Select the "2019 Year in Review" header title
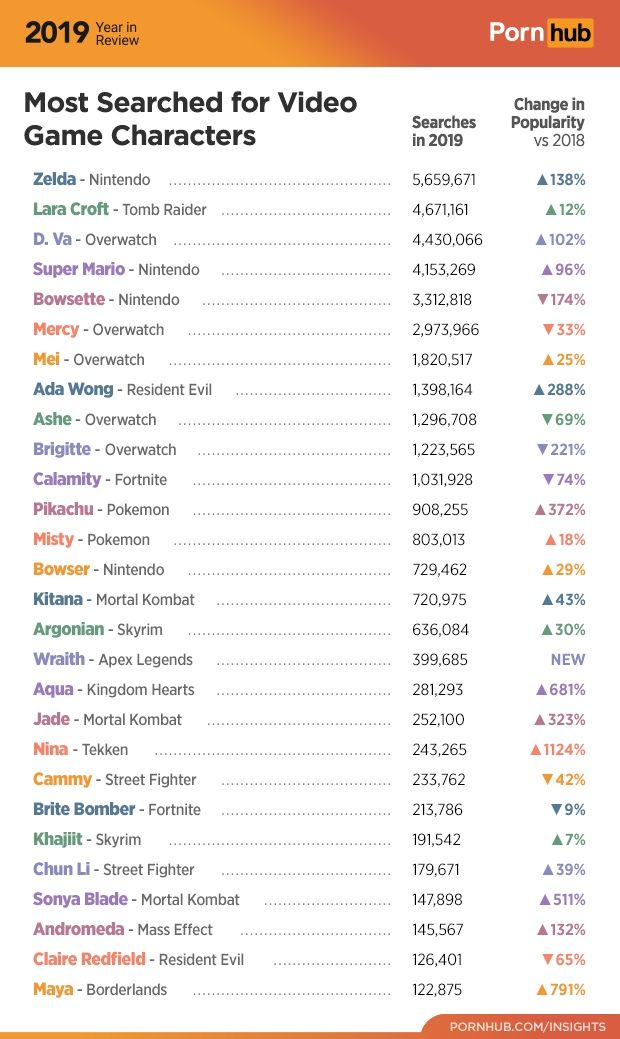 82,33
